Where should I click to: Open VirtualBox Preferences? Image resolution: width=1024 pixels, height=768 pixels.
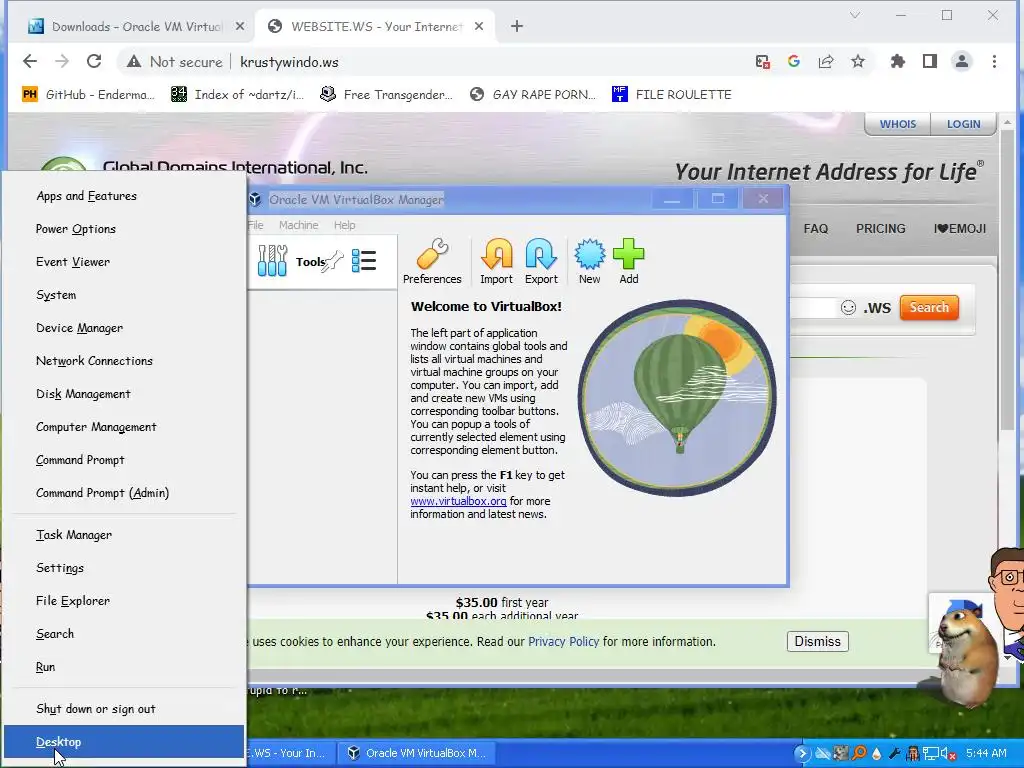tap(432, 261)
